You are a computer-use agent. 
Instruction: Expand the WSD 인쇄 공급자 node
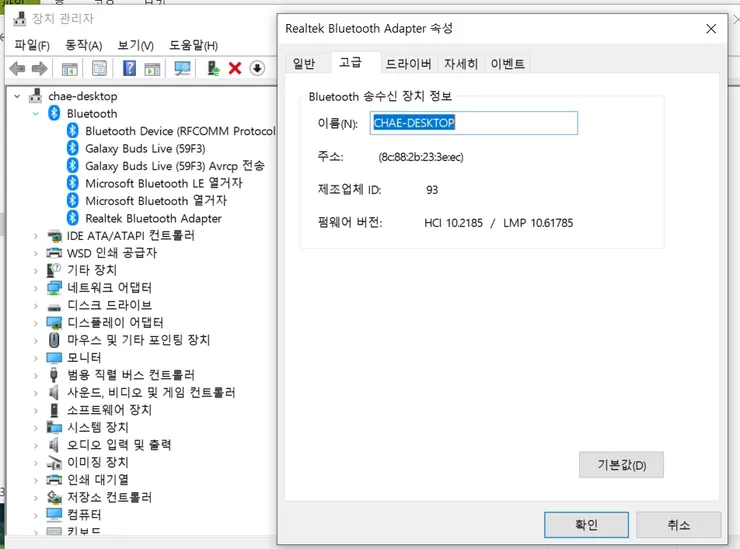tap(35, 253)
